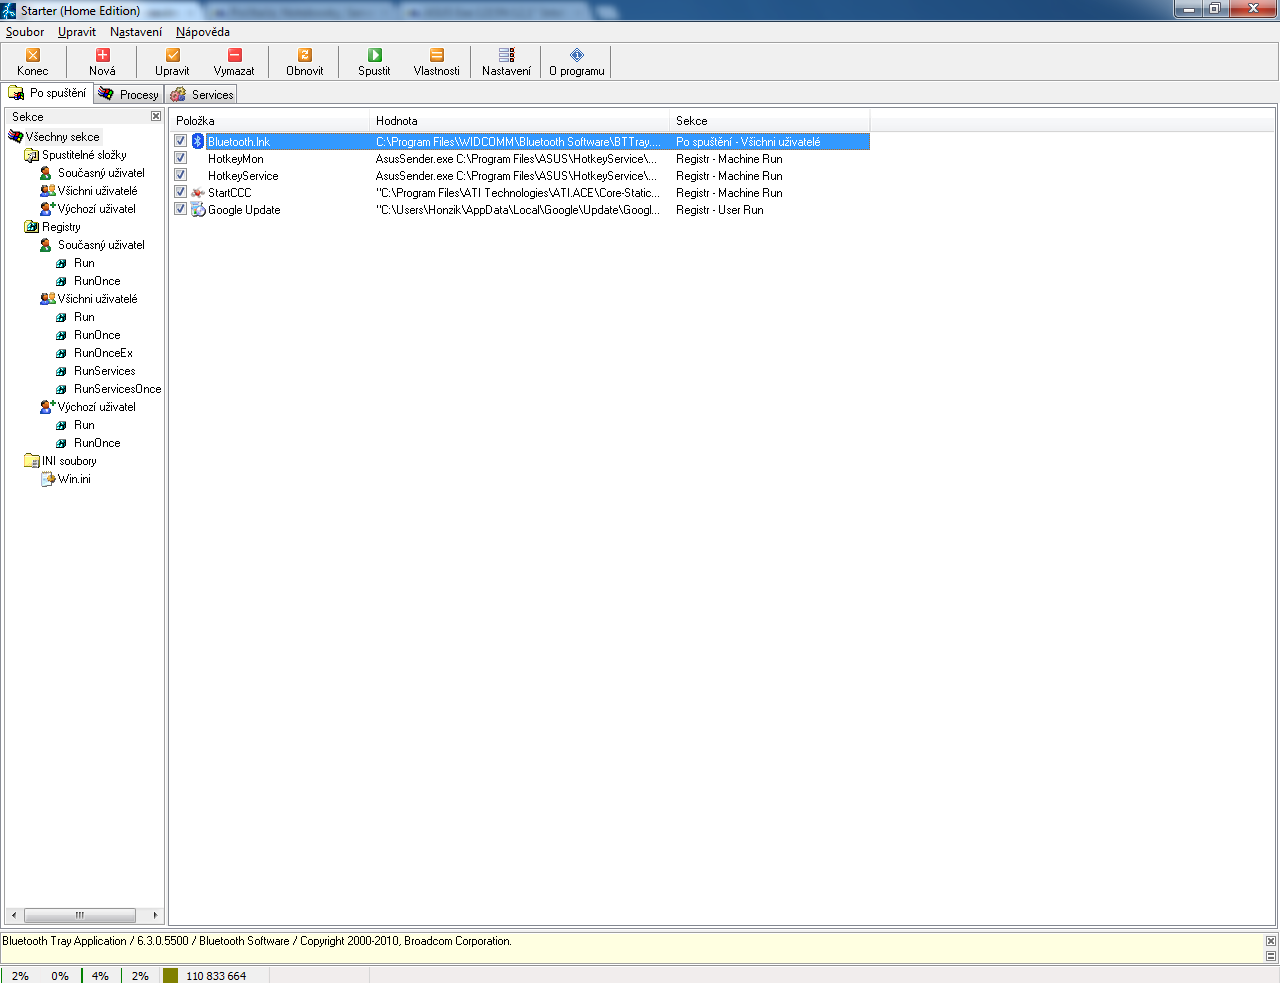Select Současný uživatel under Spustitelné složky

click(101, 173)
